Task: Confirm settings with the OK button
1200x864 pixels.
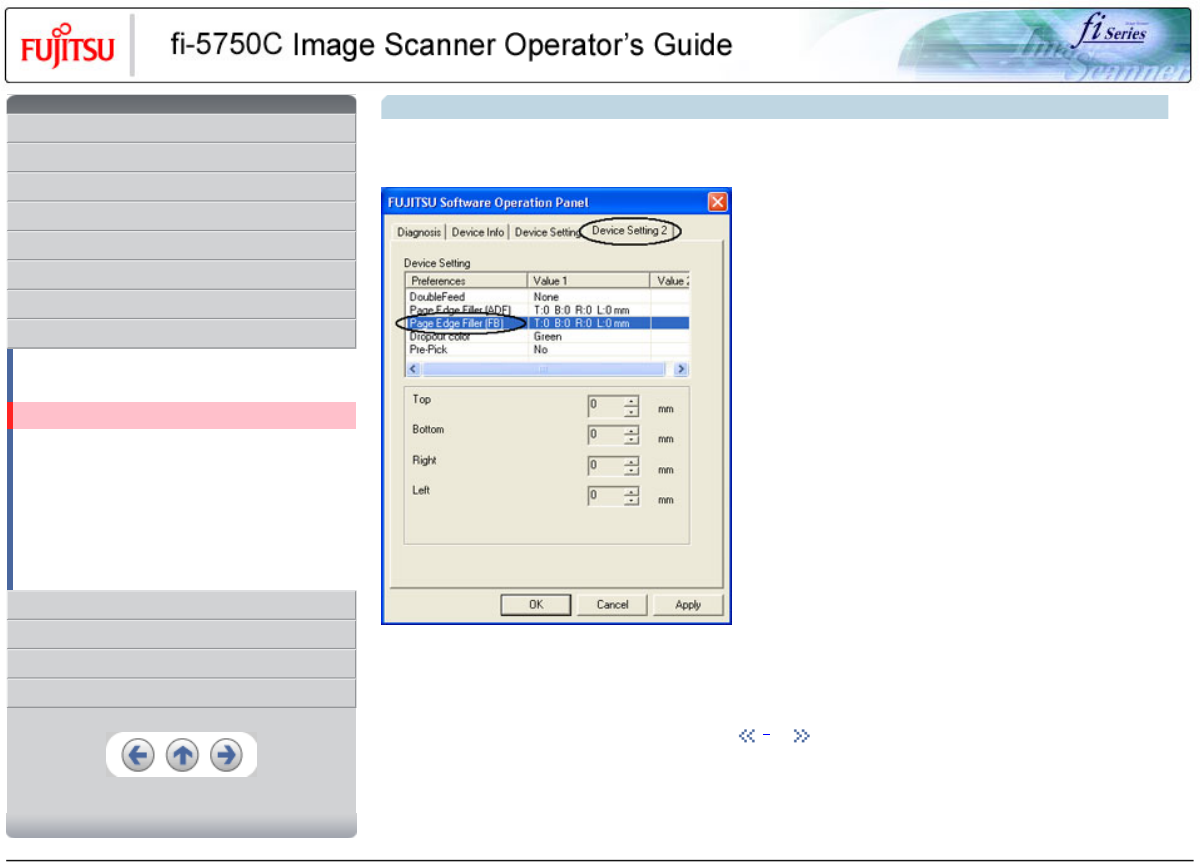Action: click(x=536, y=605)
